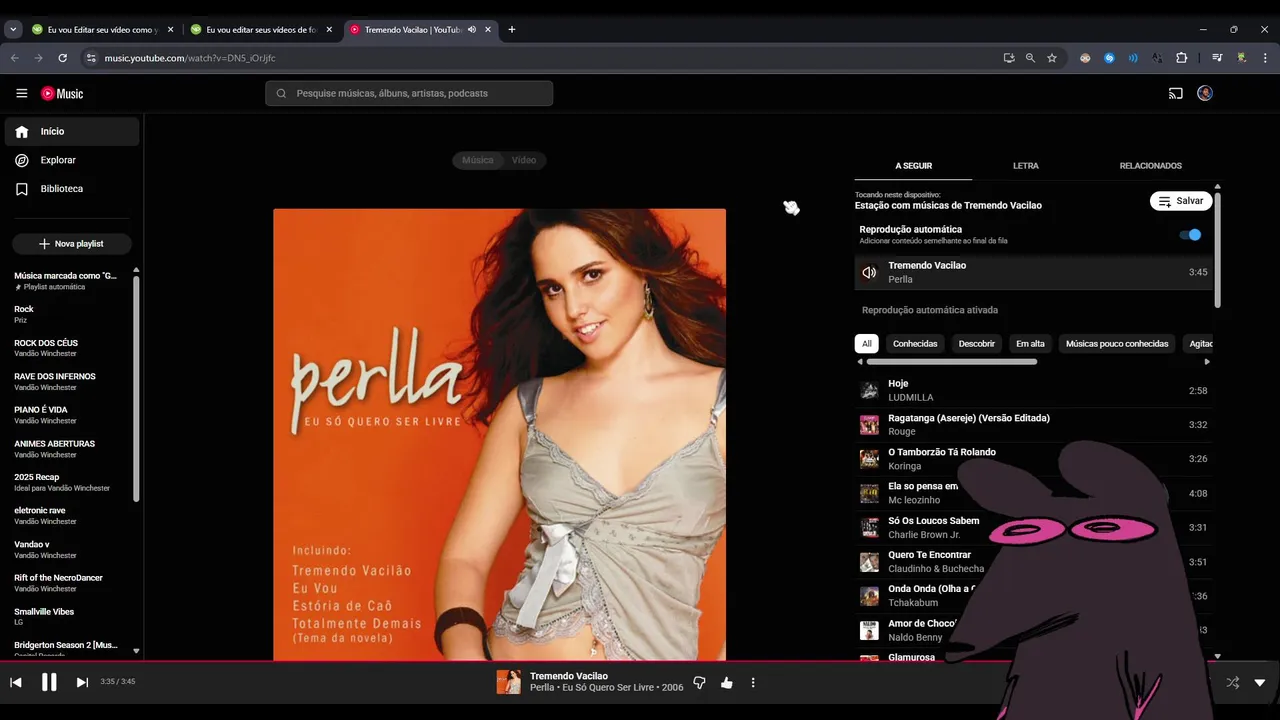Image resolution: width=1280 pixels, height=720 pixels.
Task: Open the hamburger guide menu
Action: tap(22, 93)
